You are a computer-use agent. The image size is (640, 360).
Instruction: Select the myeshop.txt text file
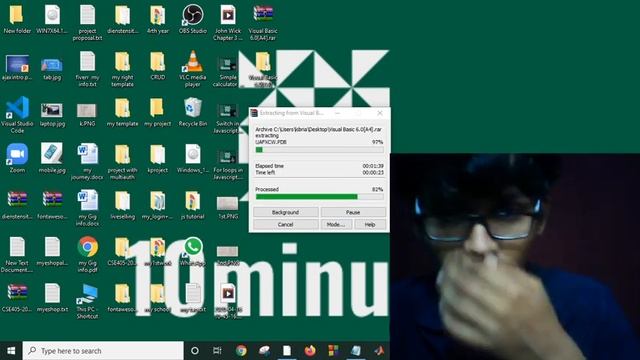pyautogui.click(x=52, y=298)
